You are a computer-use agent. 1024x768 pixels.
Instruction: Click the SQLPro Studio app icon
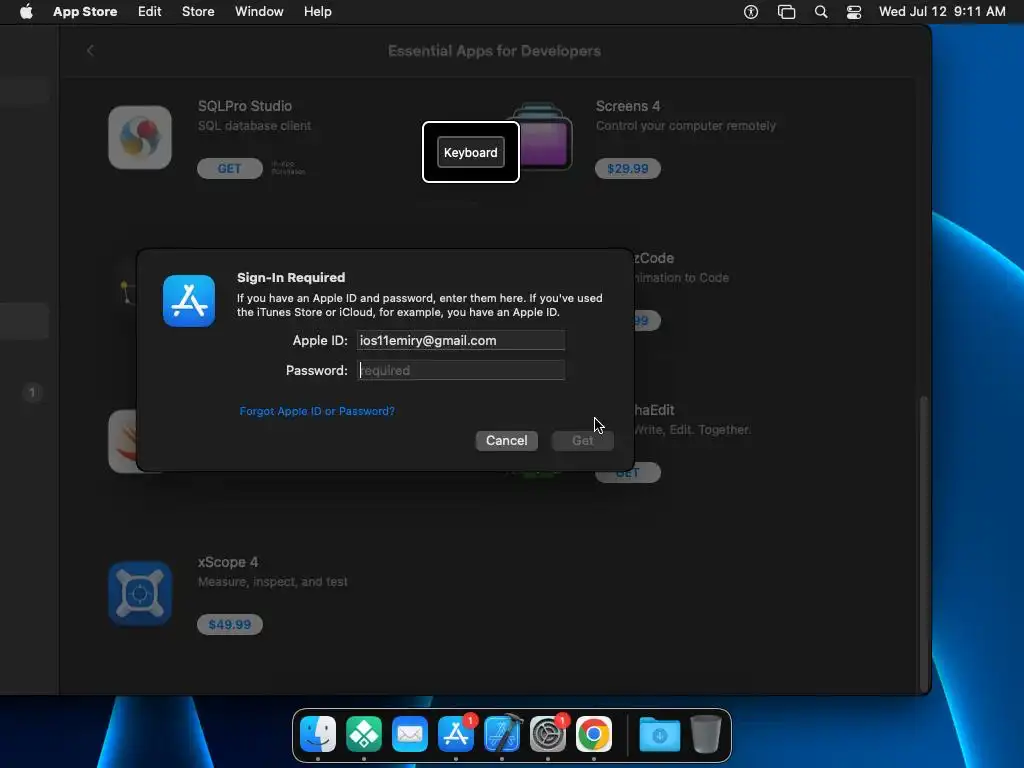point(140,137)
